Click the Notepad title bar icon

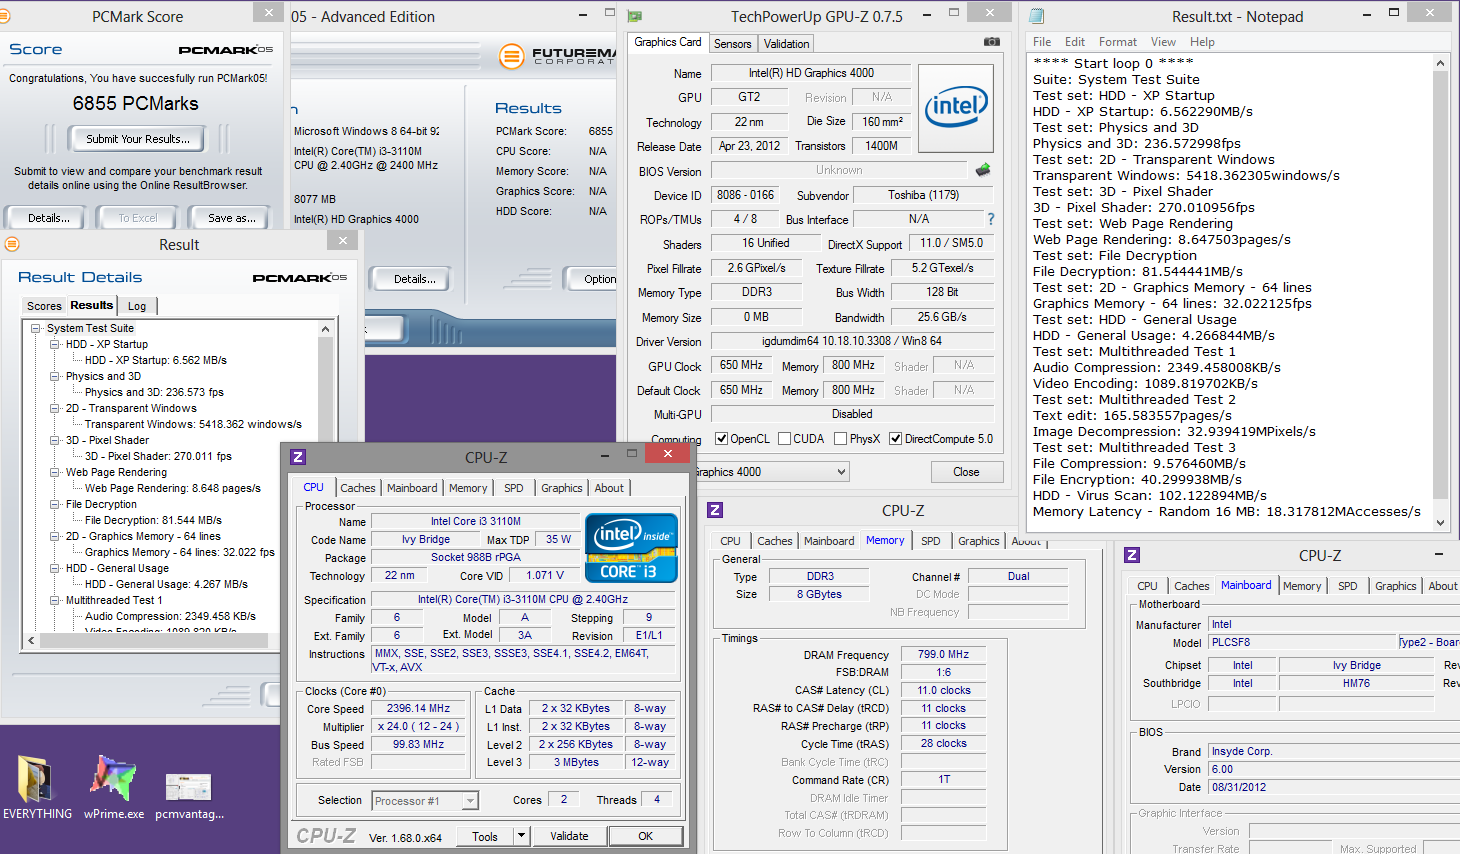1037,16
